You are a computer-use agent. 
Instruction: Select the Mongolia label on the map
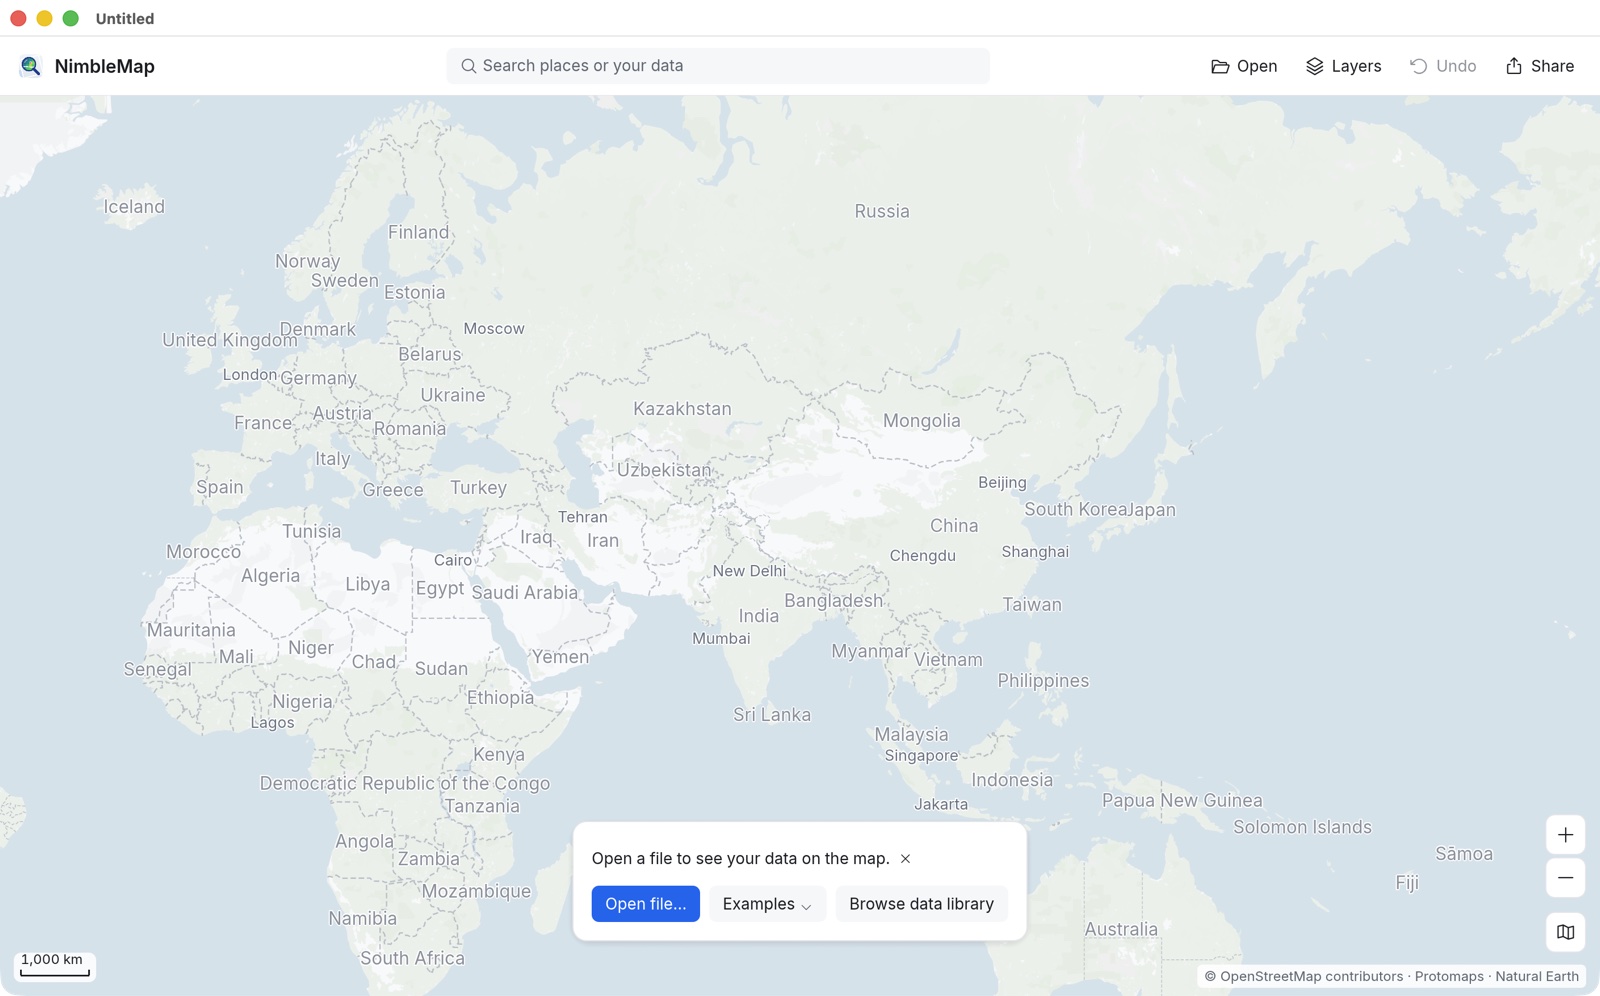(921, 421)
